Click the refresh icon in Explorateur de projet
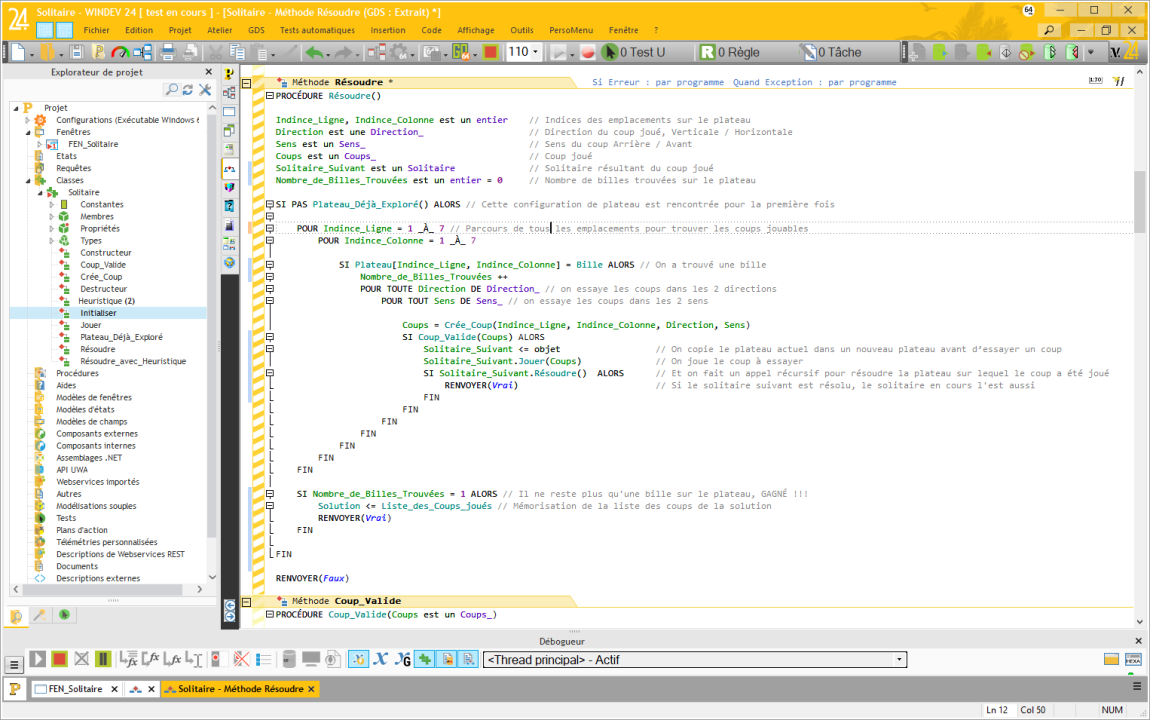Viewport: 1150px width, 720px height. click(x=189, y=90)
